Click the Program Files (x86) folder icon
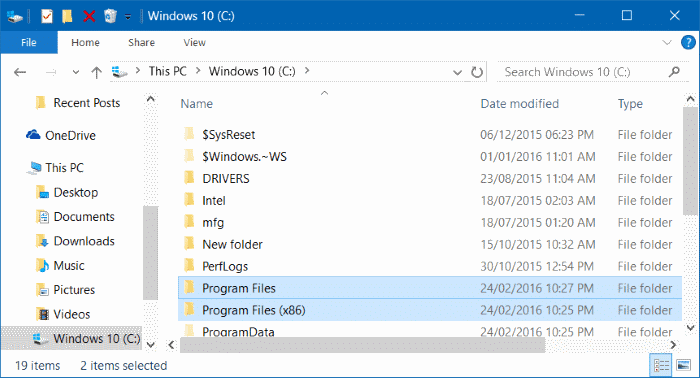700x378 pixels. click(189, 309)
